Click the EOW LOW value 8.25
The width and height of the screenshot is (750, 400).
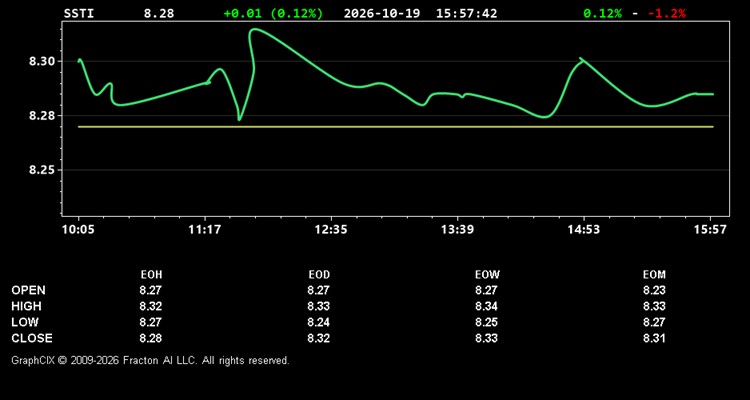[486, 322]
